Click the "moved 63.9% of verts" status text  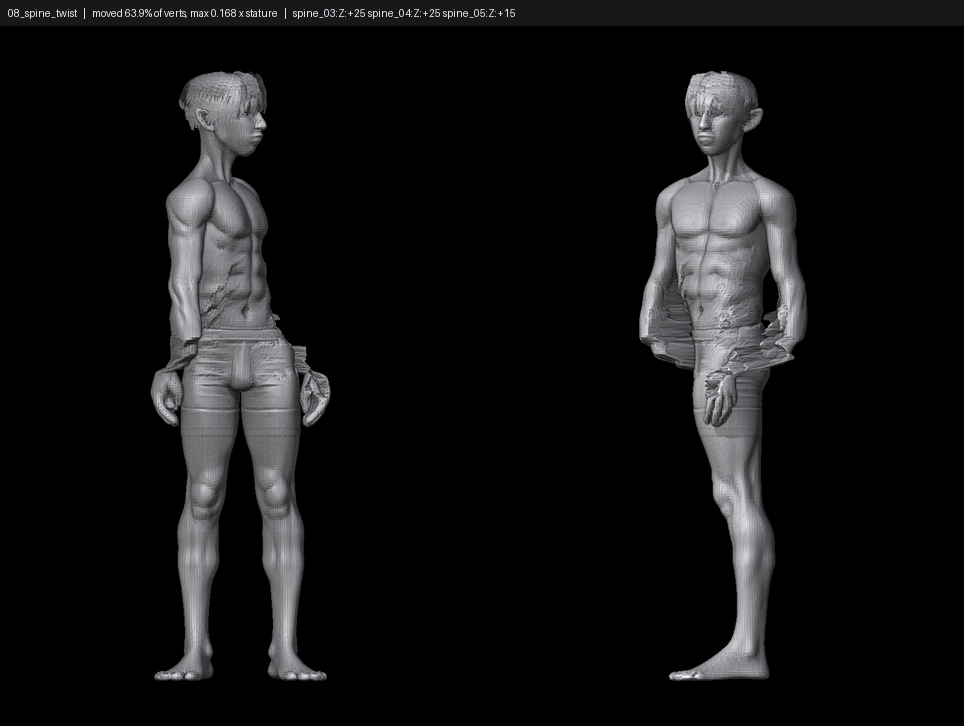click(139, 13)
